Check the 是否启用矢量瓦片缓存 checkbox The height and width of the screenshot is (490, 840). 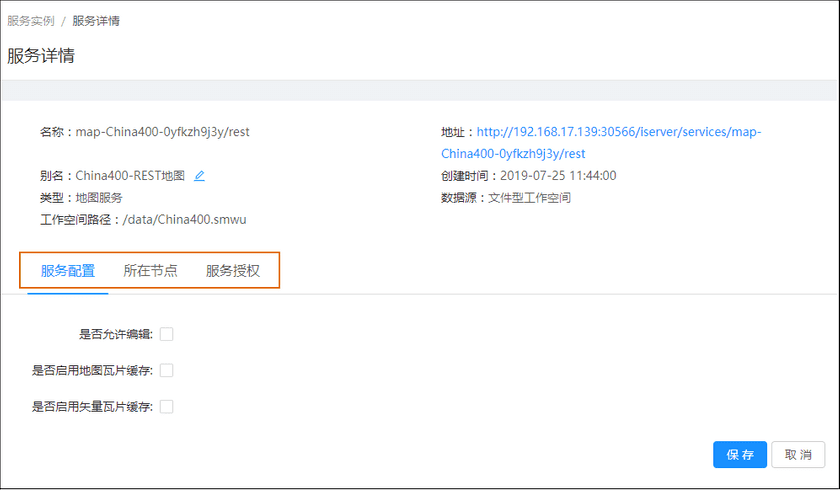(x=167, y=406)
